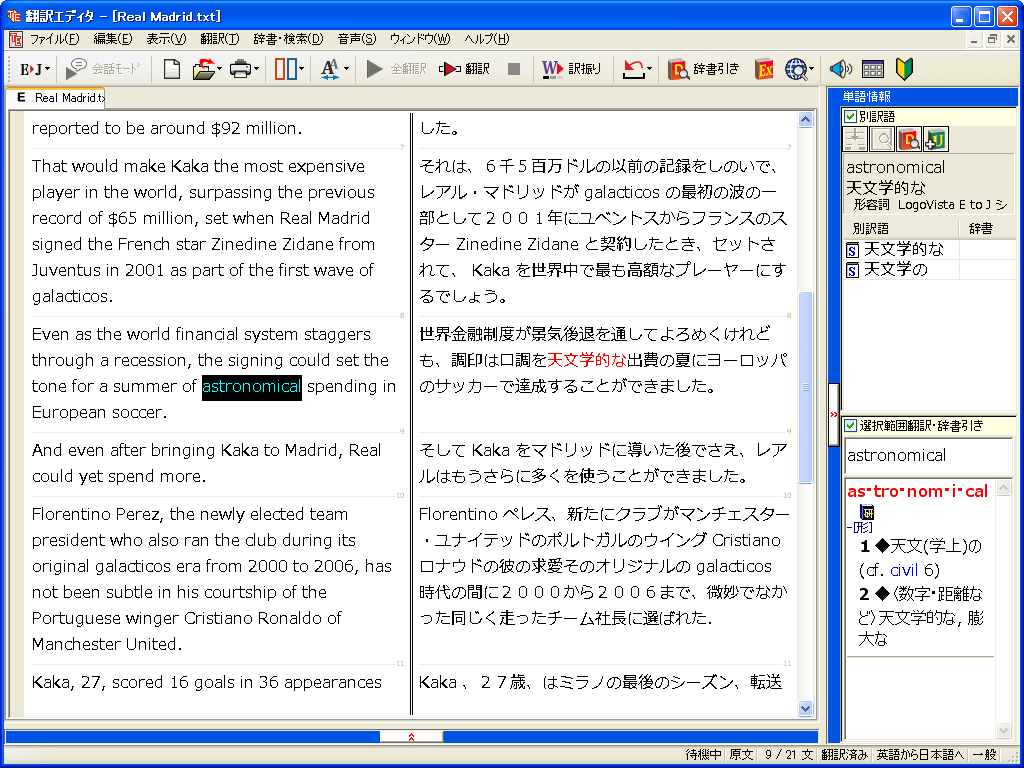
Task: Click the application icon in the menu bar
Action: point(16,39)
